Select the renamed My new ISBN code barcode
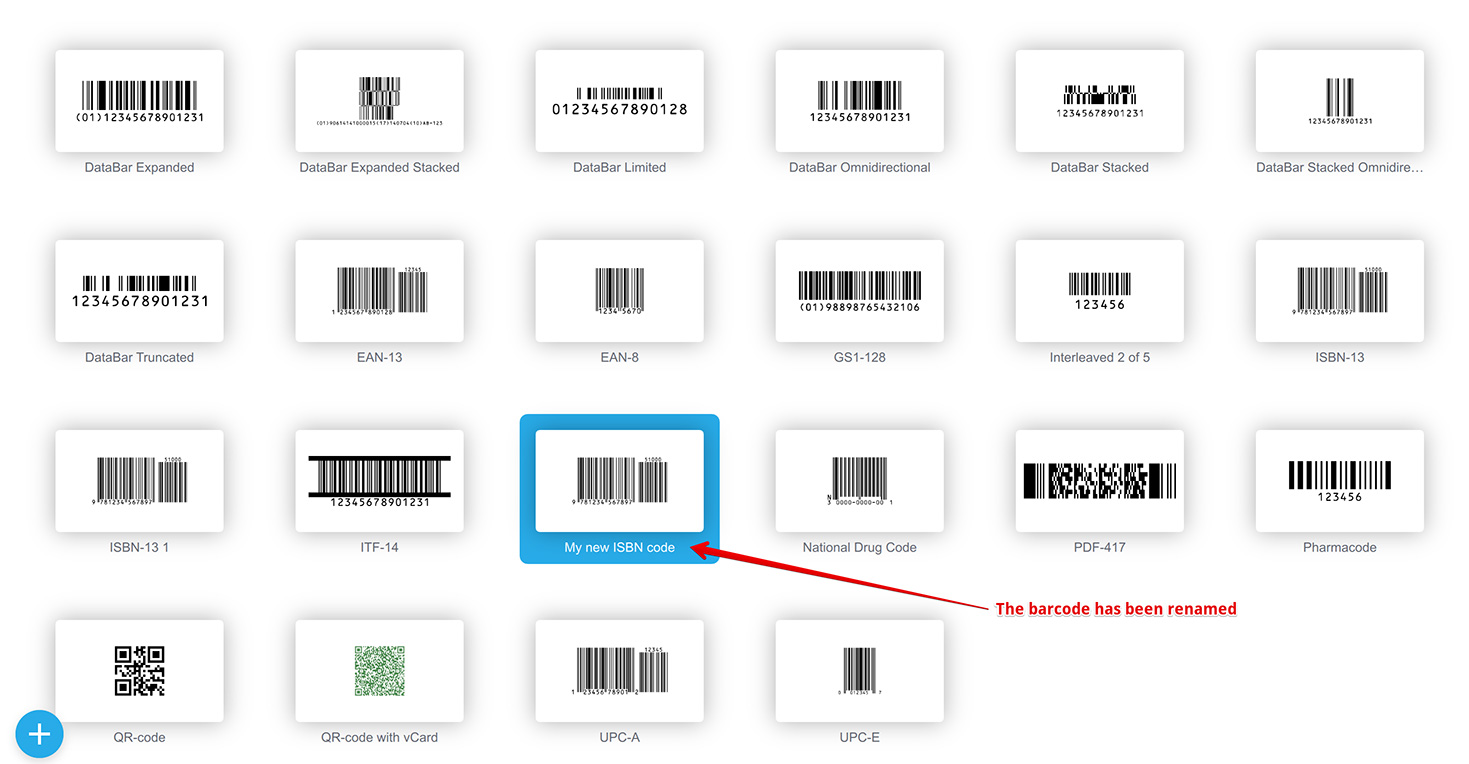The height and width of the screenshot is (764, 1469). [x=619, y=480]
